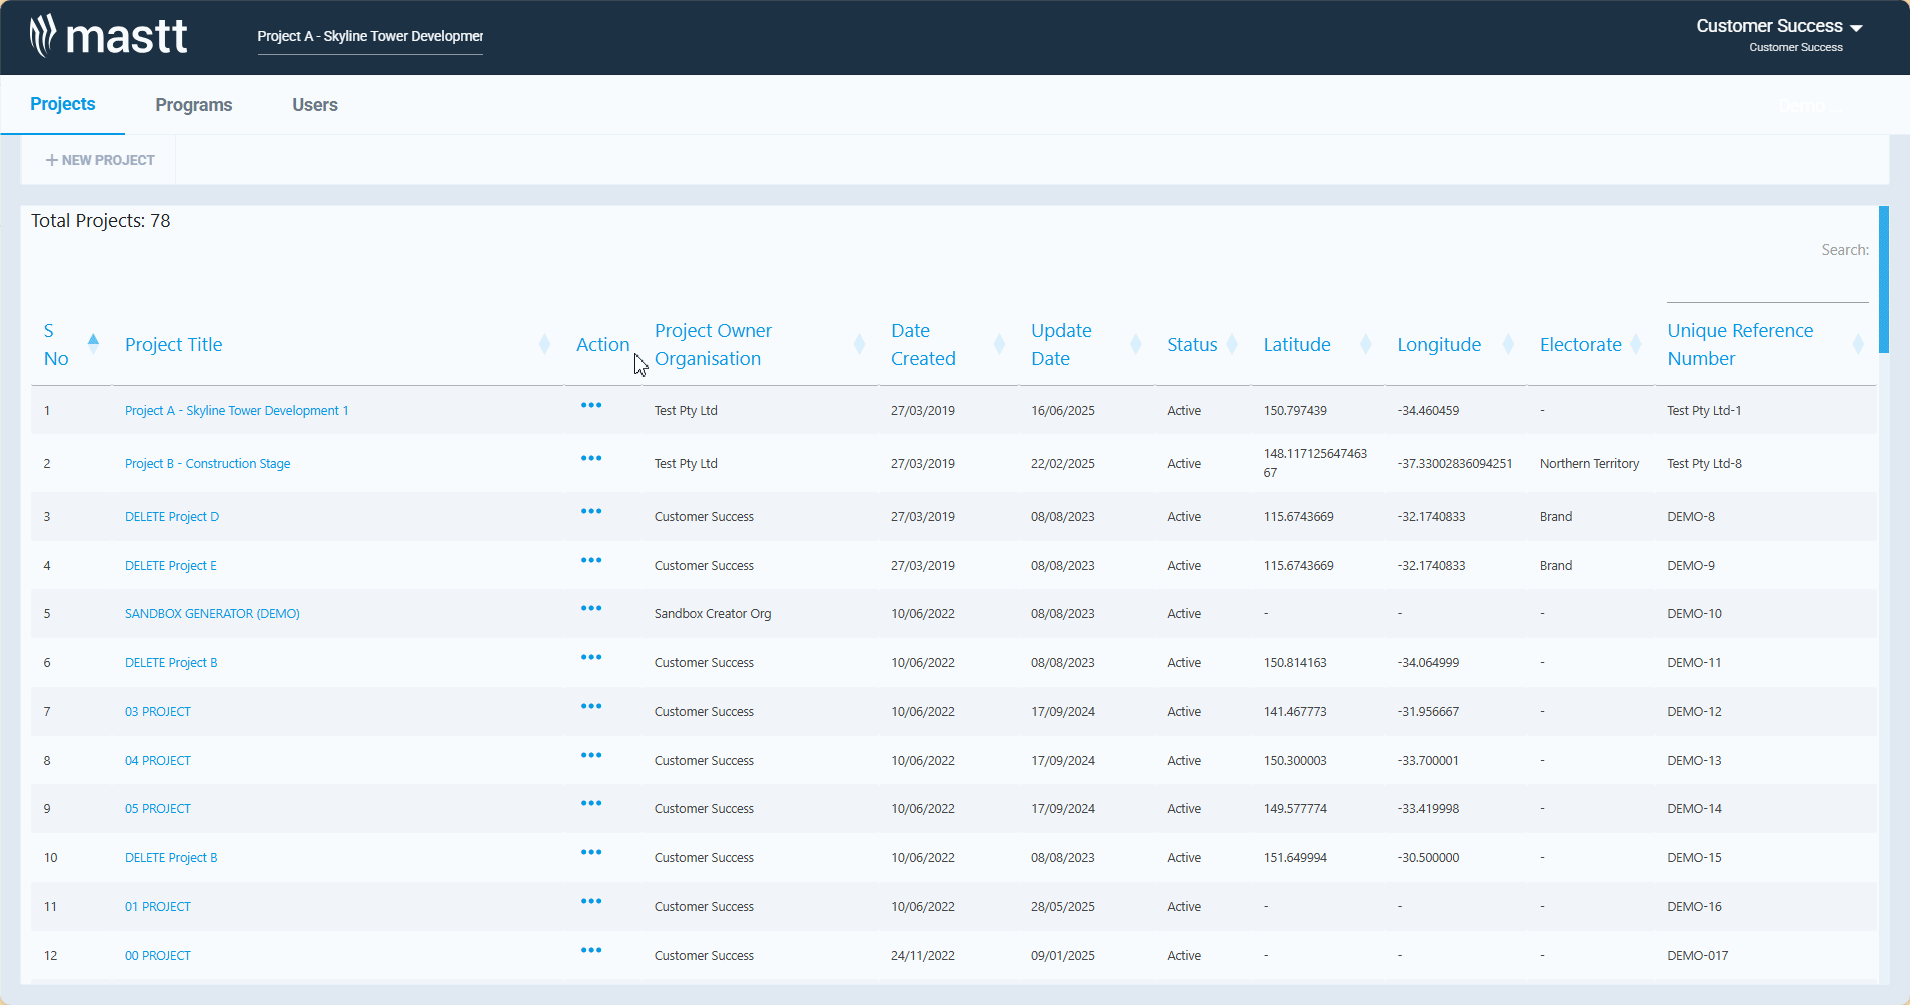Open 05 PROJECT link
This screenshot has width=1910, height=1005.
[x=158, y=809]
